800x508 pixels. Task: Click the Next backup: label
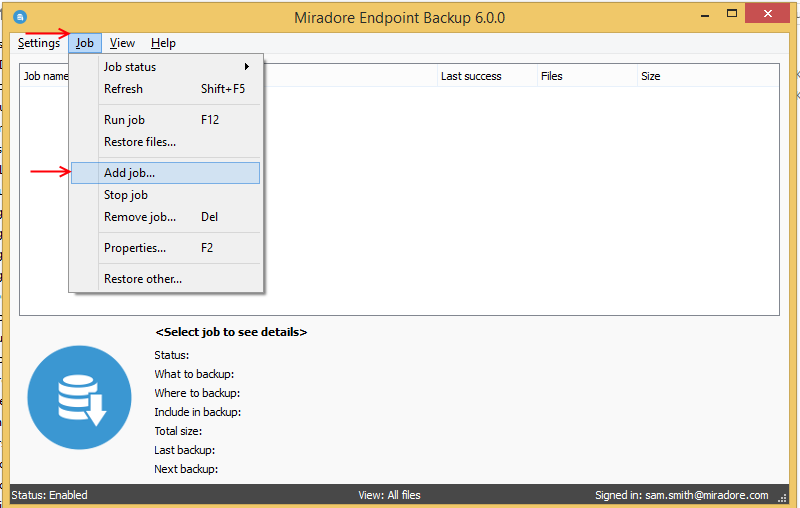186,469
